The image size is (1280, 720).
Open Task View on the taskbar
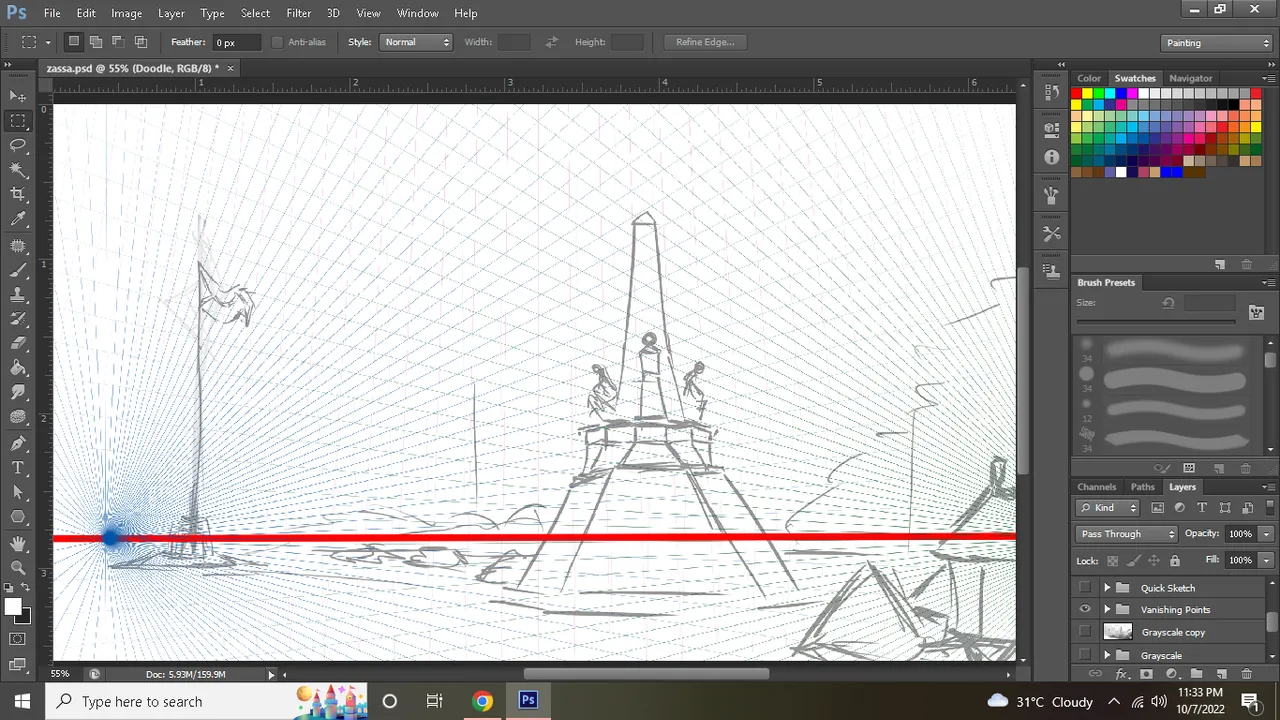point(434,701)
